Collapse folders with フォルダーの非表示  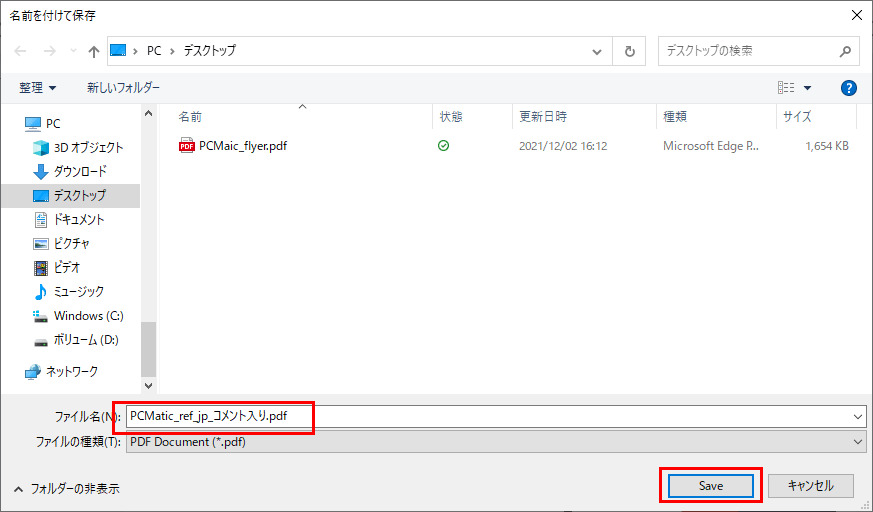click(x=66, y=489)
